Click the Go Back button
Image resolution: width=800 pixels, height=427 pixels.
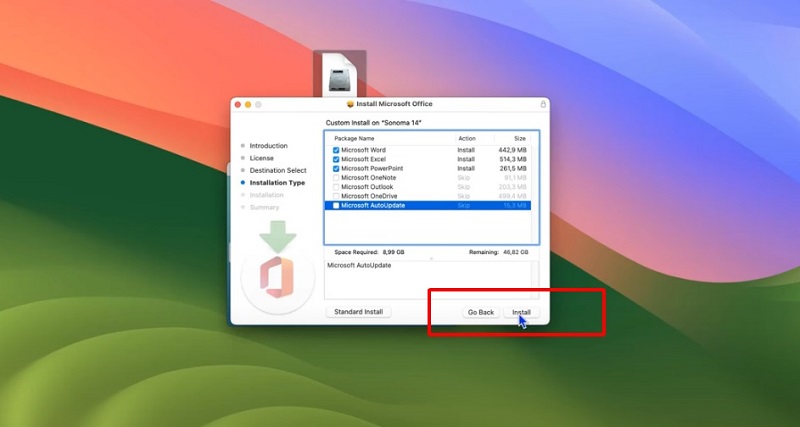coord(481,312)
